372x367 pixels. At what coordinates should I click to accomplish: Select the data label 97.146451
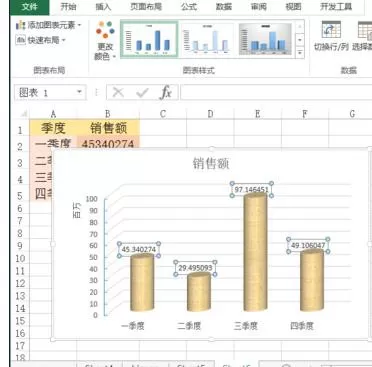click(252, 190)
